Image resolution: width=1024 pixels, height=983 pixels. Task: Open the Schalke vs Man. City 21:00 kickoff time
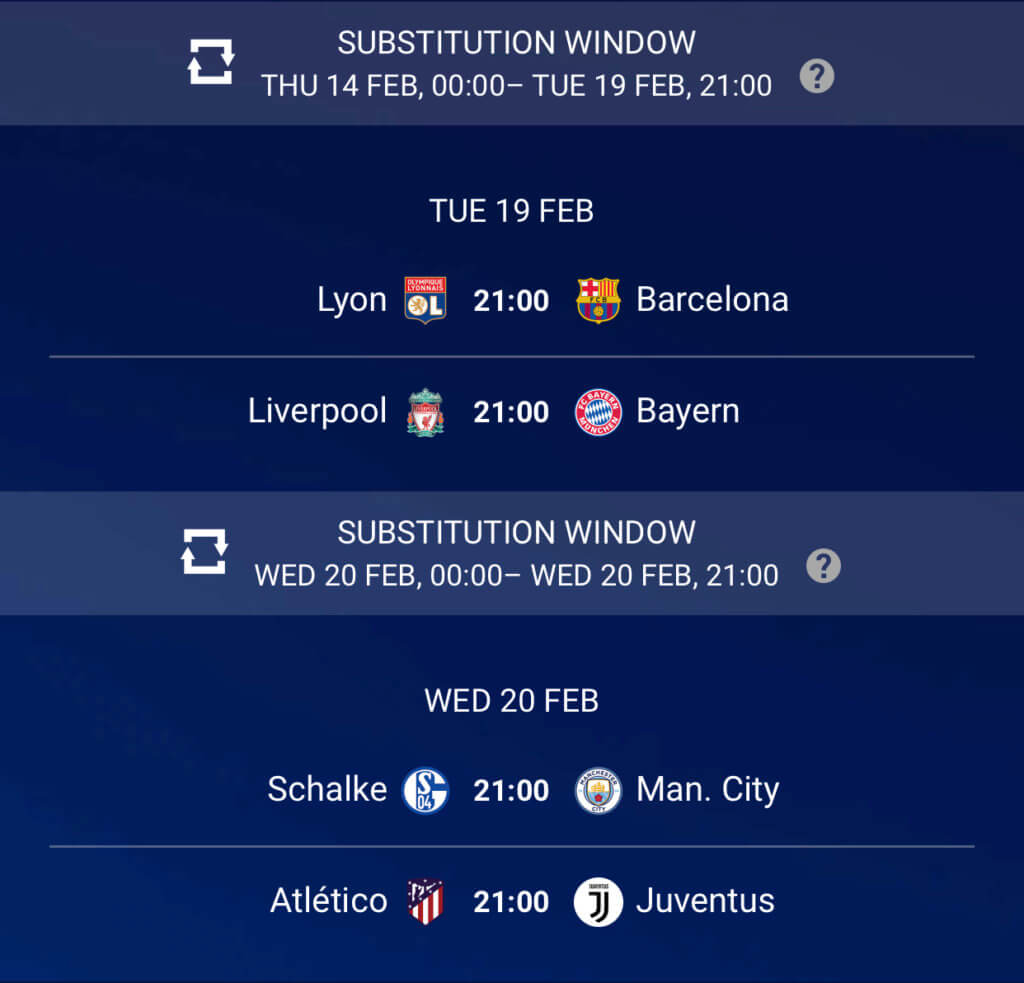(x=511, y=790)
